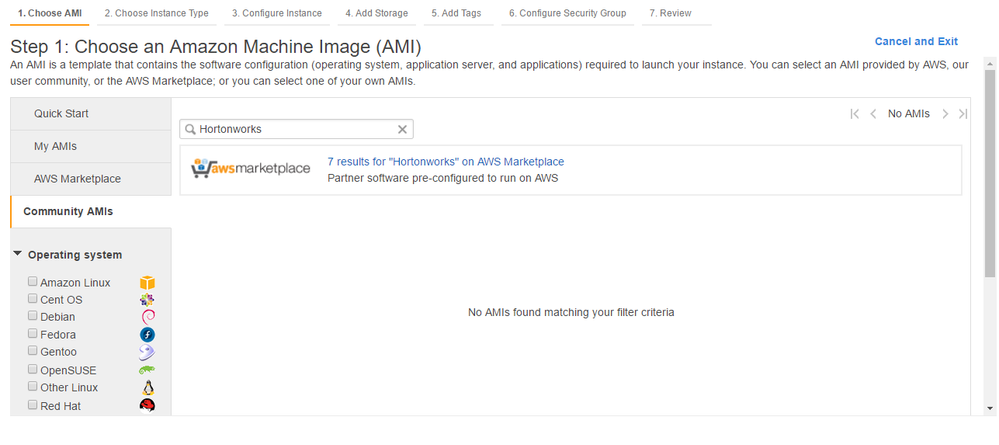Open the 7. Review step
Viewport: 999px width, 445px height.
click(x=677, y=13)
